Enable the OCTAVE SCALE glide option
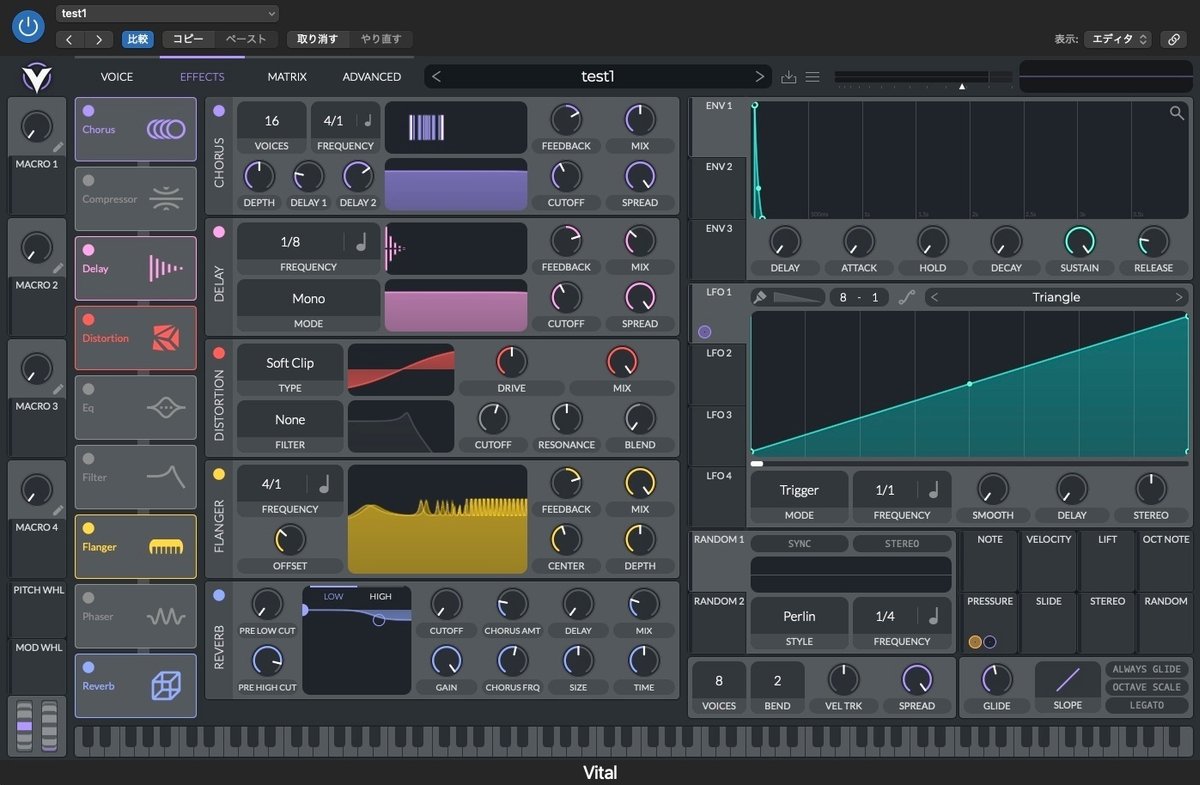This screenshot has height=785, width=1200. coord(1146,687)
